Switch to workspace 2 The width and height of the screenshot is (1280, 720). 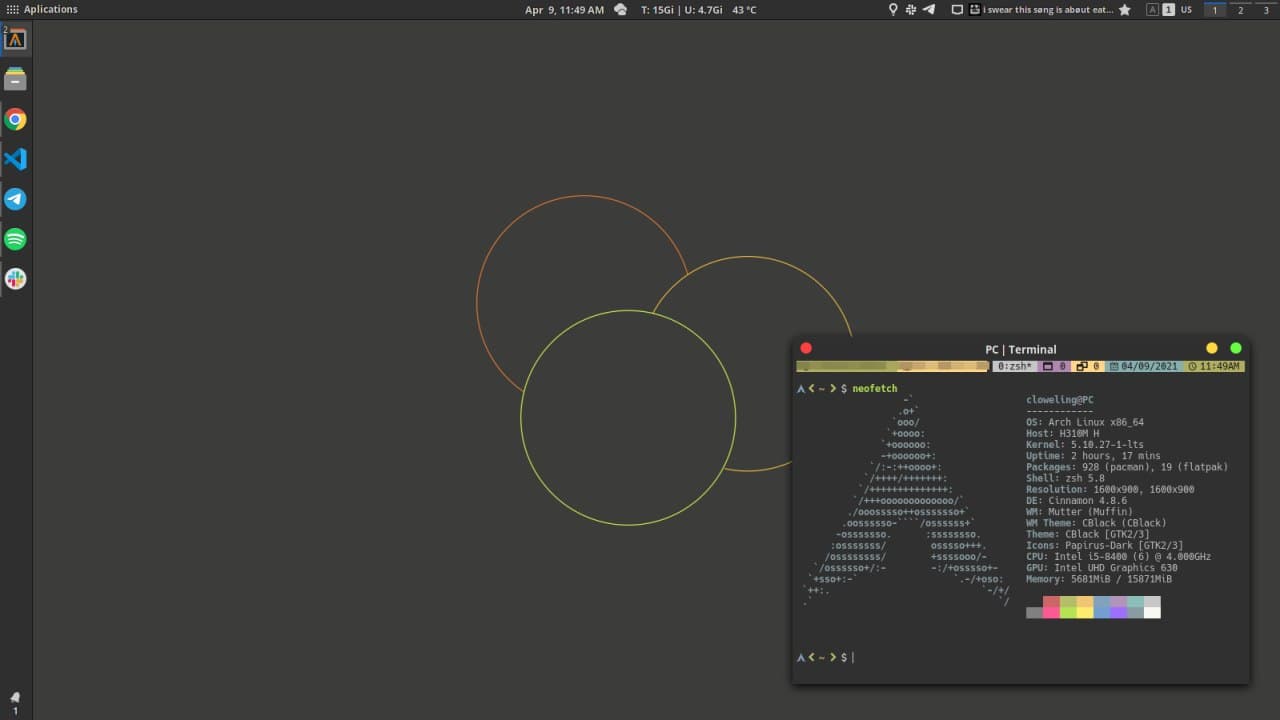pos(1241,9)
